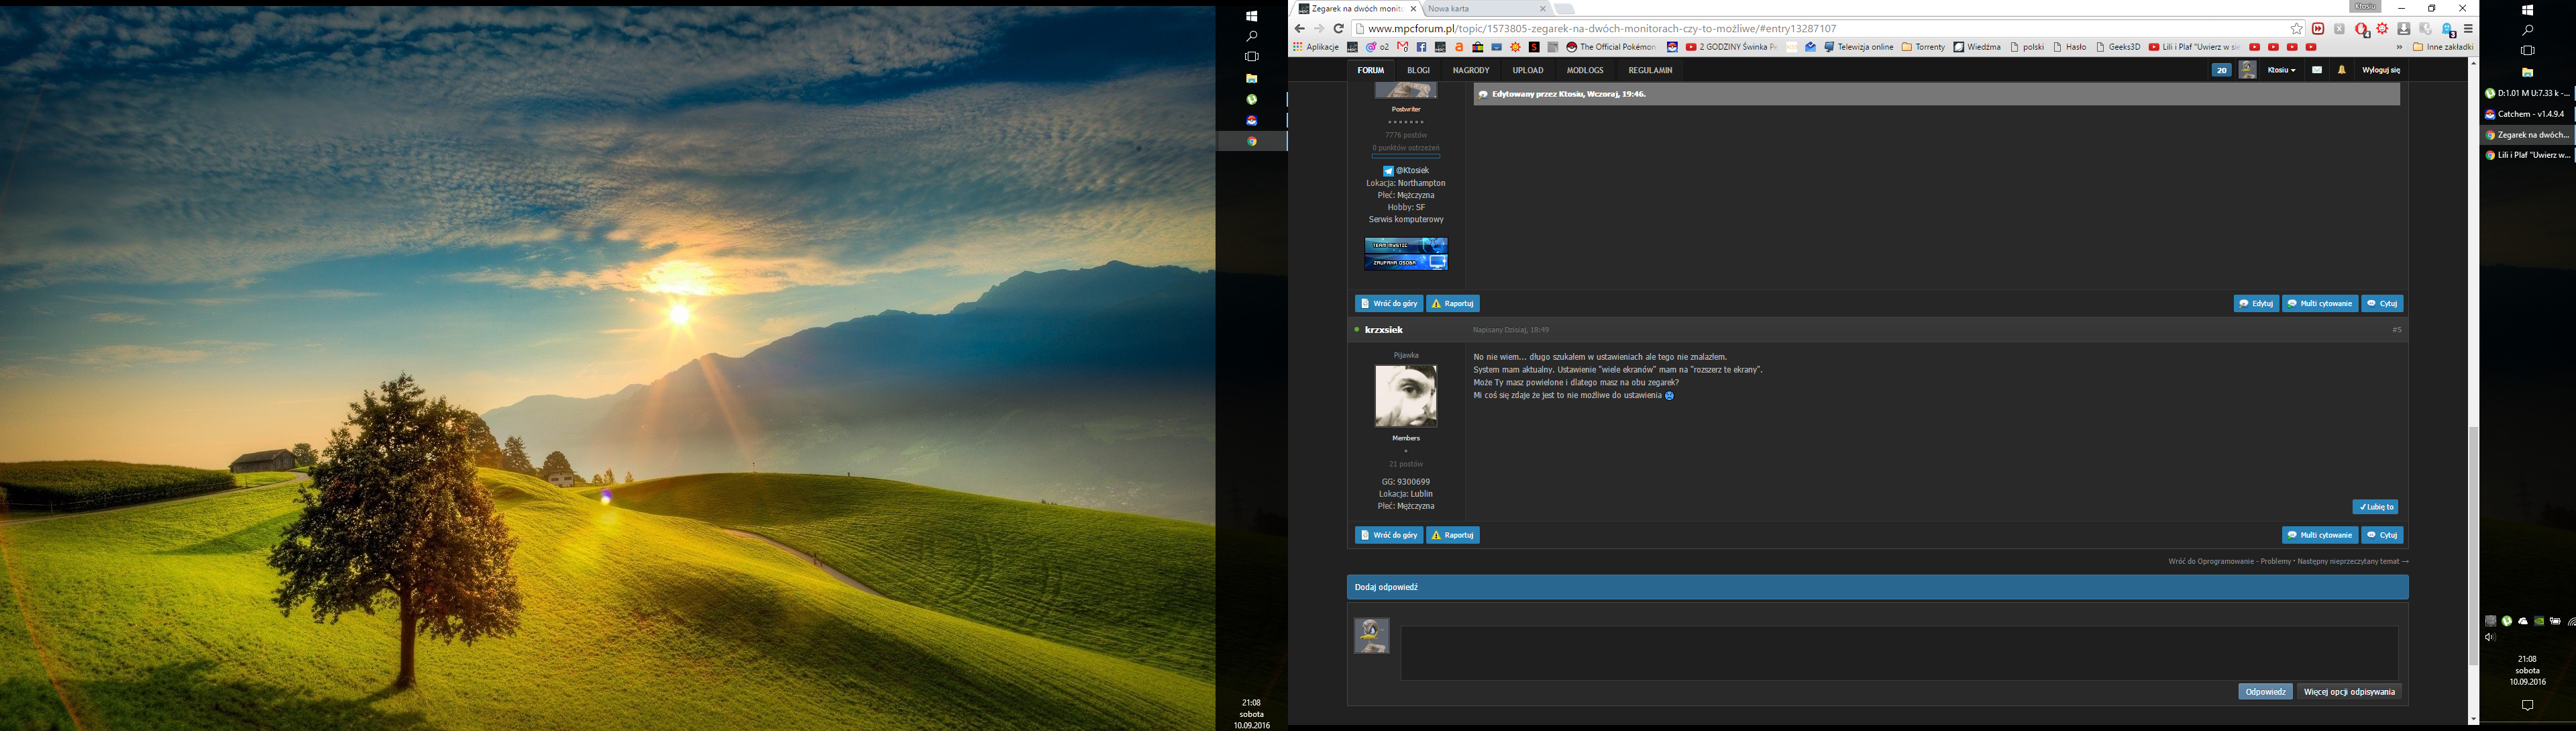Open the Ghostery ghost extension icon
The height and width of the screenshot is (731, 2576).
coord(2448,29)
